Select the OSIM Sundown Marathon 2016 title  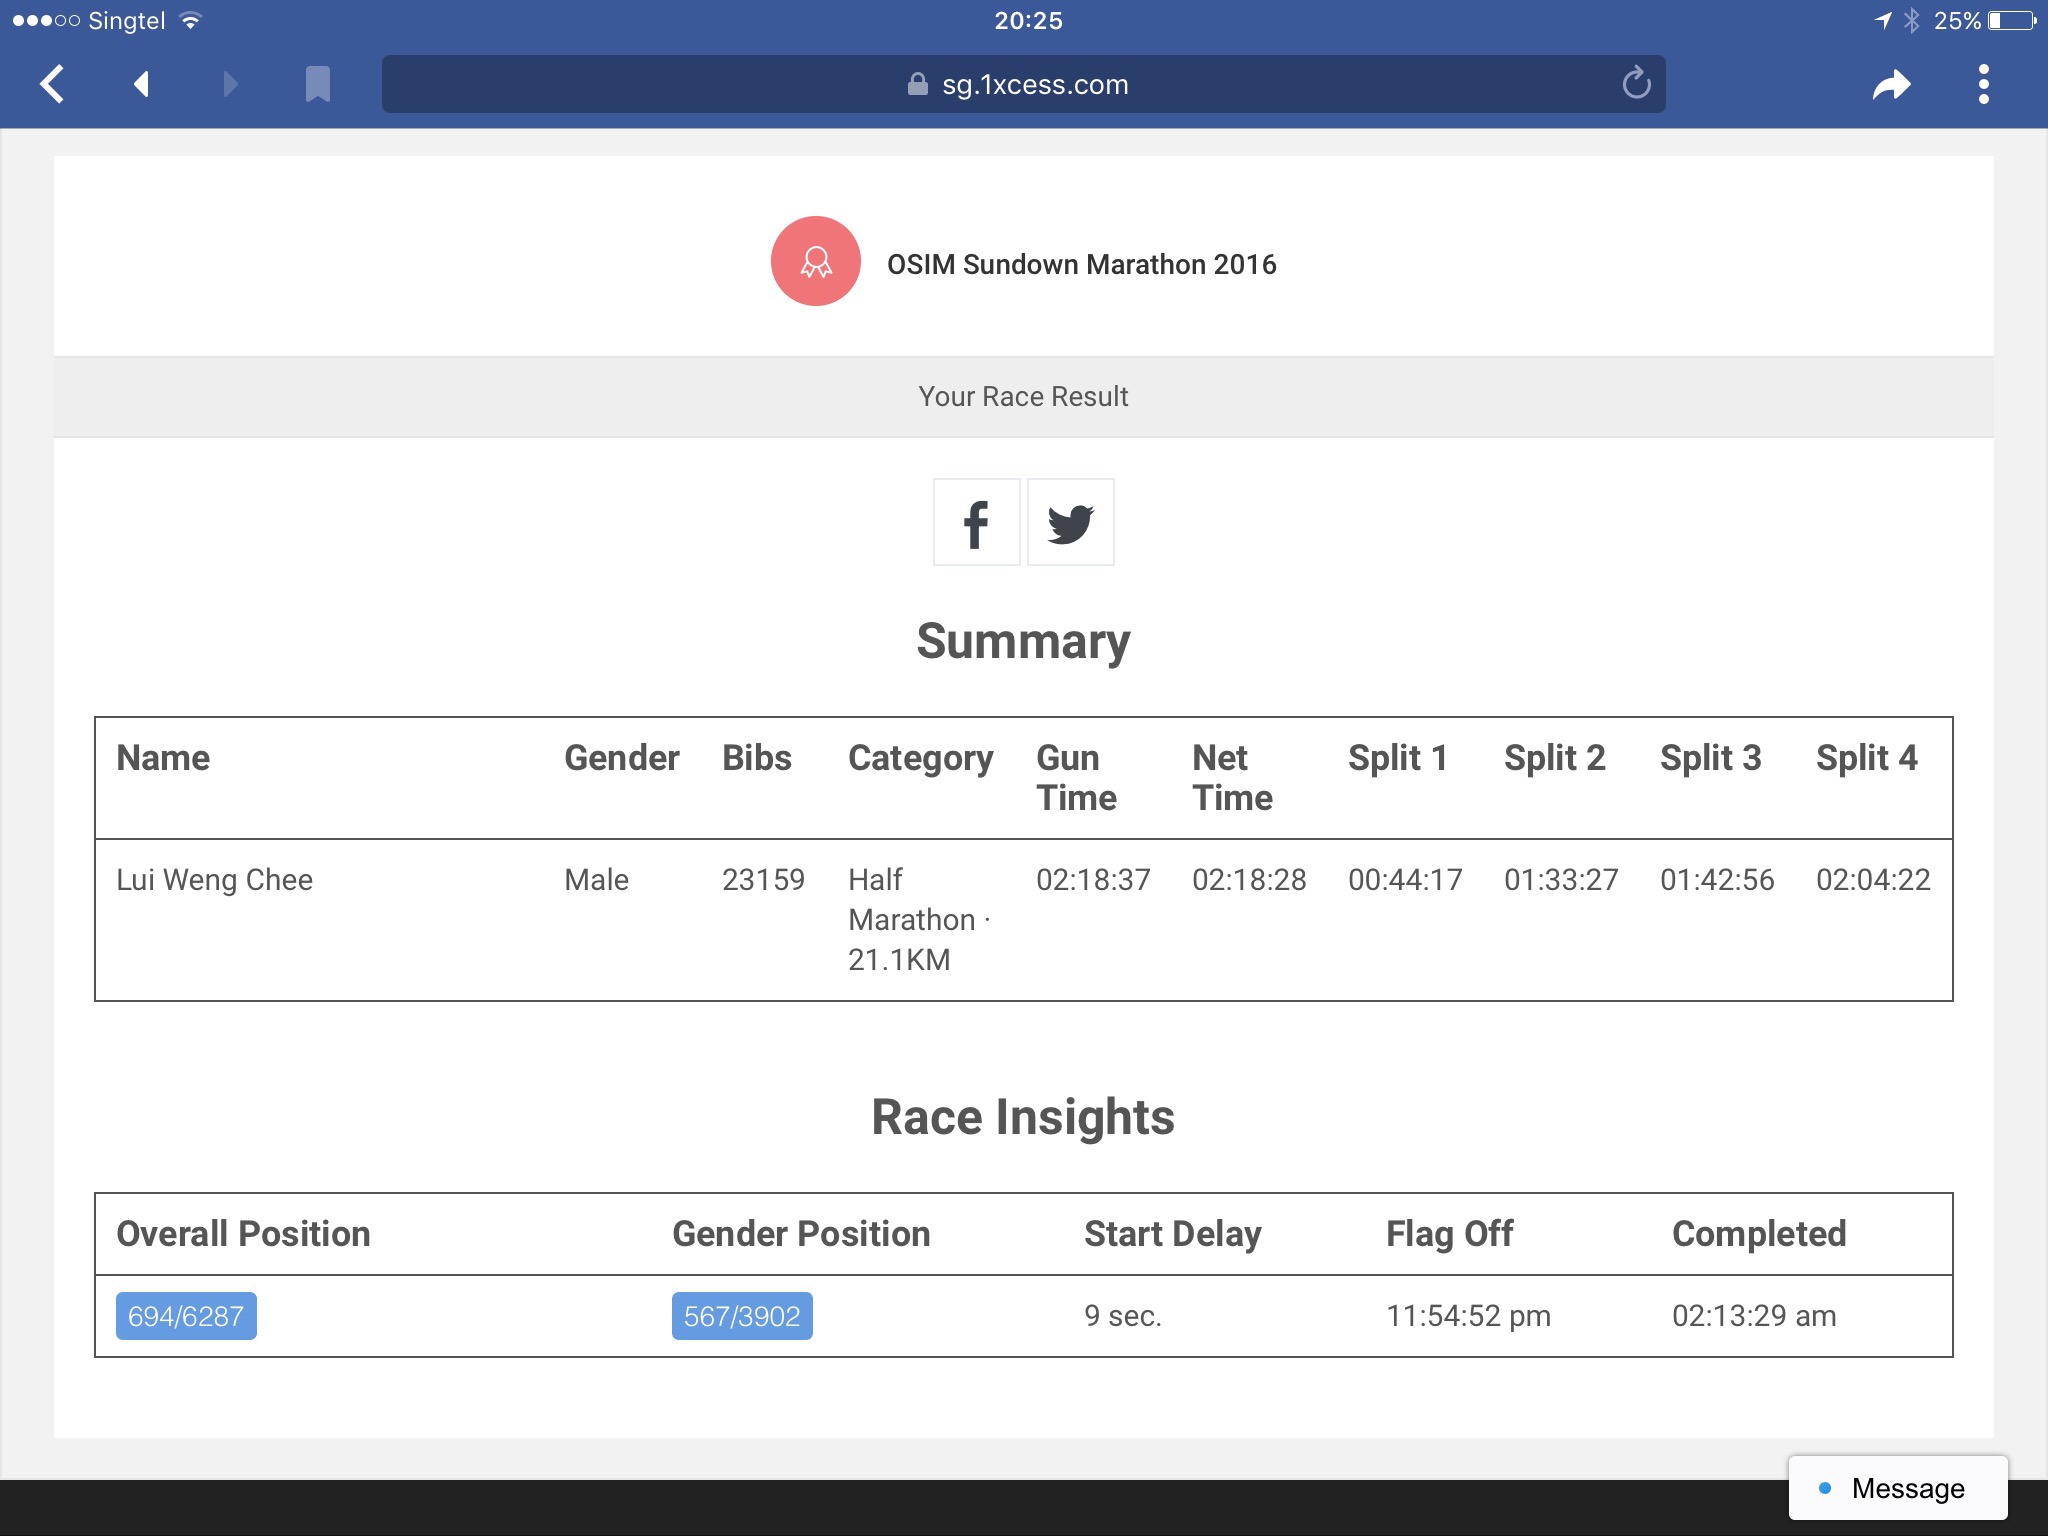[x=1081, y=264]
